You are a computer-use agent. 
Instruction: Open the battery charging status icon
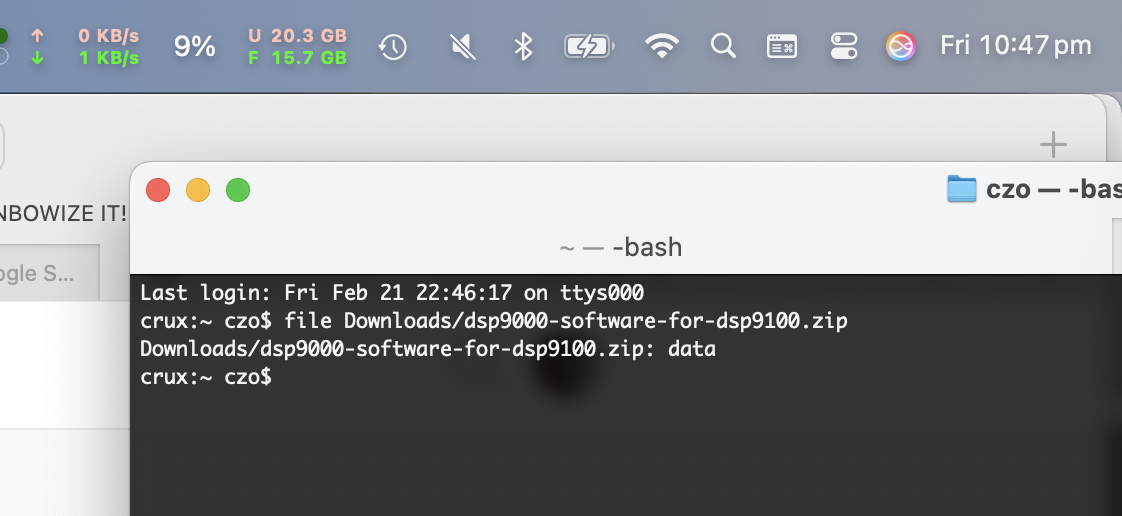point(589,47)
